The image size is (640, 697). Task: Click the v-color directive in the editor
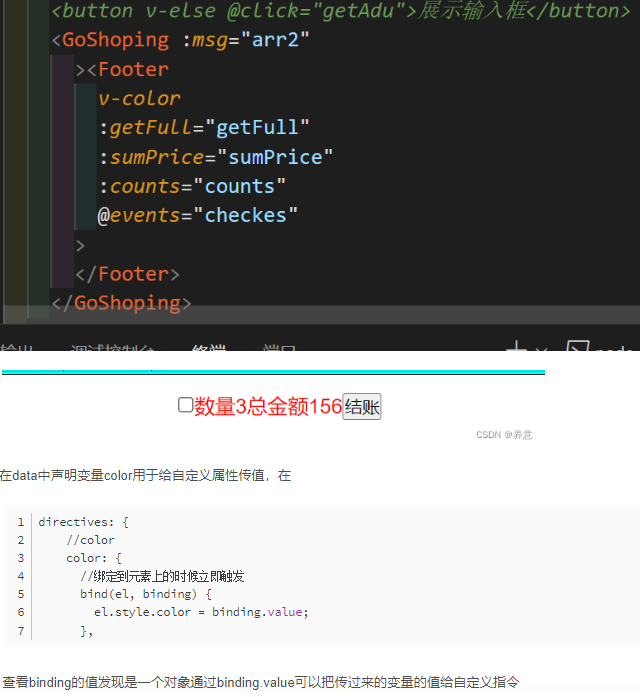[139, 98]
